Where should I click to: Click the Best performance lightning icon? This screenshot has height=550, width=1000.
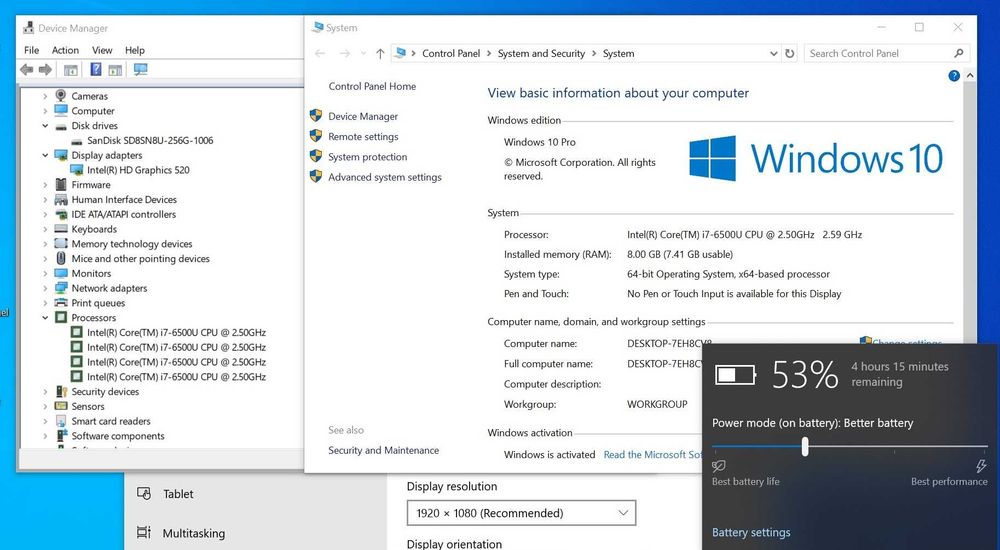tap(981, 466)
